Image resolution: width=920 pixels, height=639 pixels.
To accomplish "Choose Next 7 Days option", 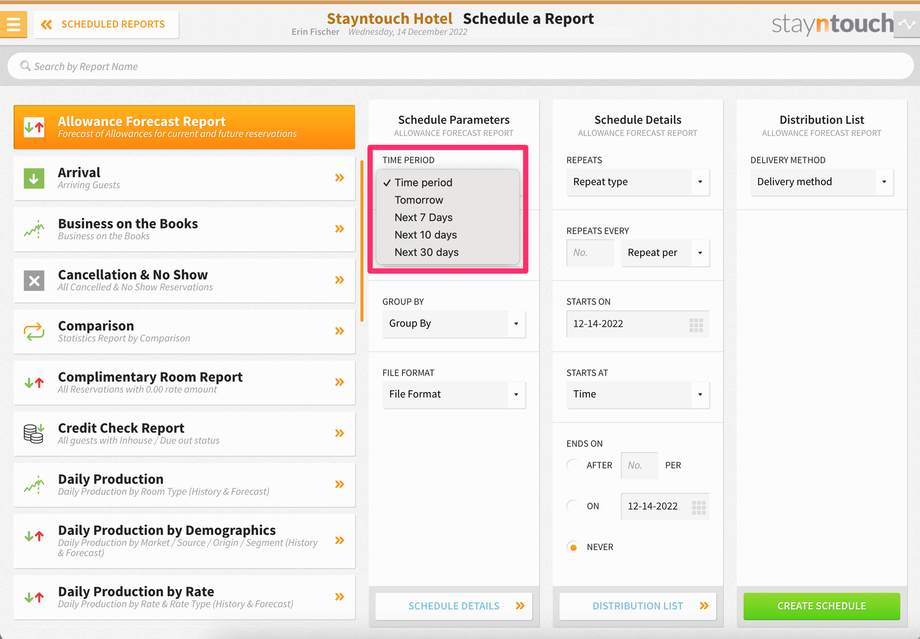I will [448, 218].
